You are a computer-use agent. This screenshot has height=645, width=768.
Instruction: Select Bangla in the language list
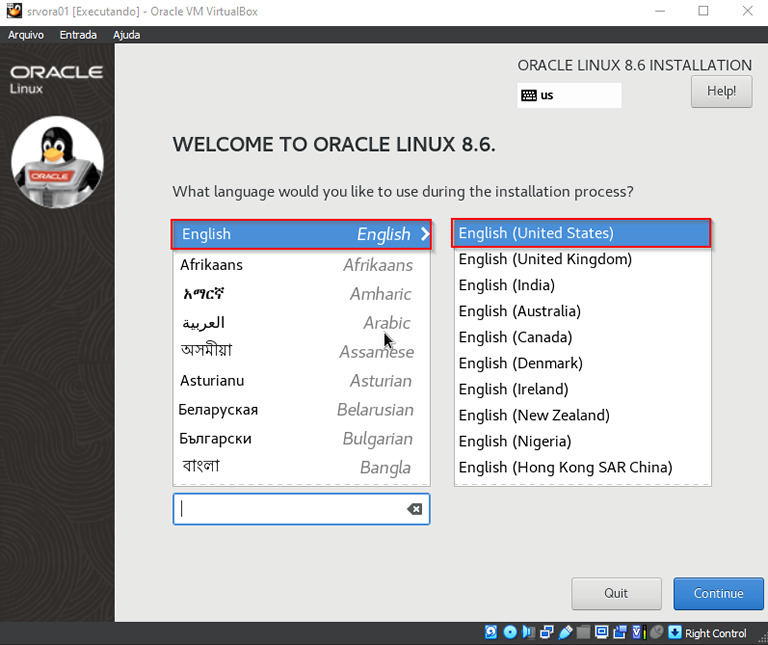coord(301,467)
